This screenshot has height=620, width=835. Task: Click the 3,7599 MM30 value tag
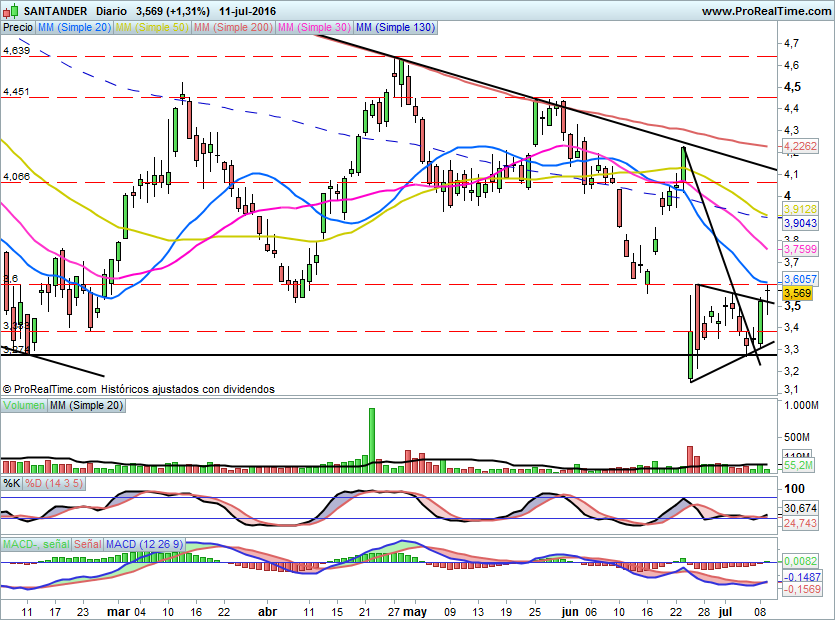(x=800, y=249)
